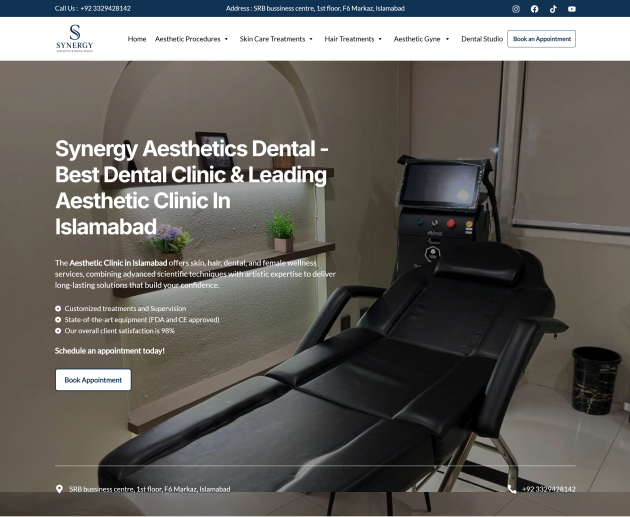Visit the TikTok icon link
This screenshot has width=630, height=517.
point(553,8)
